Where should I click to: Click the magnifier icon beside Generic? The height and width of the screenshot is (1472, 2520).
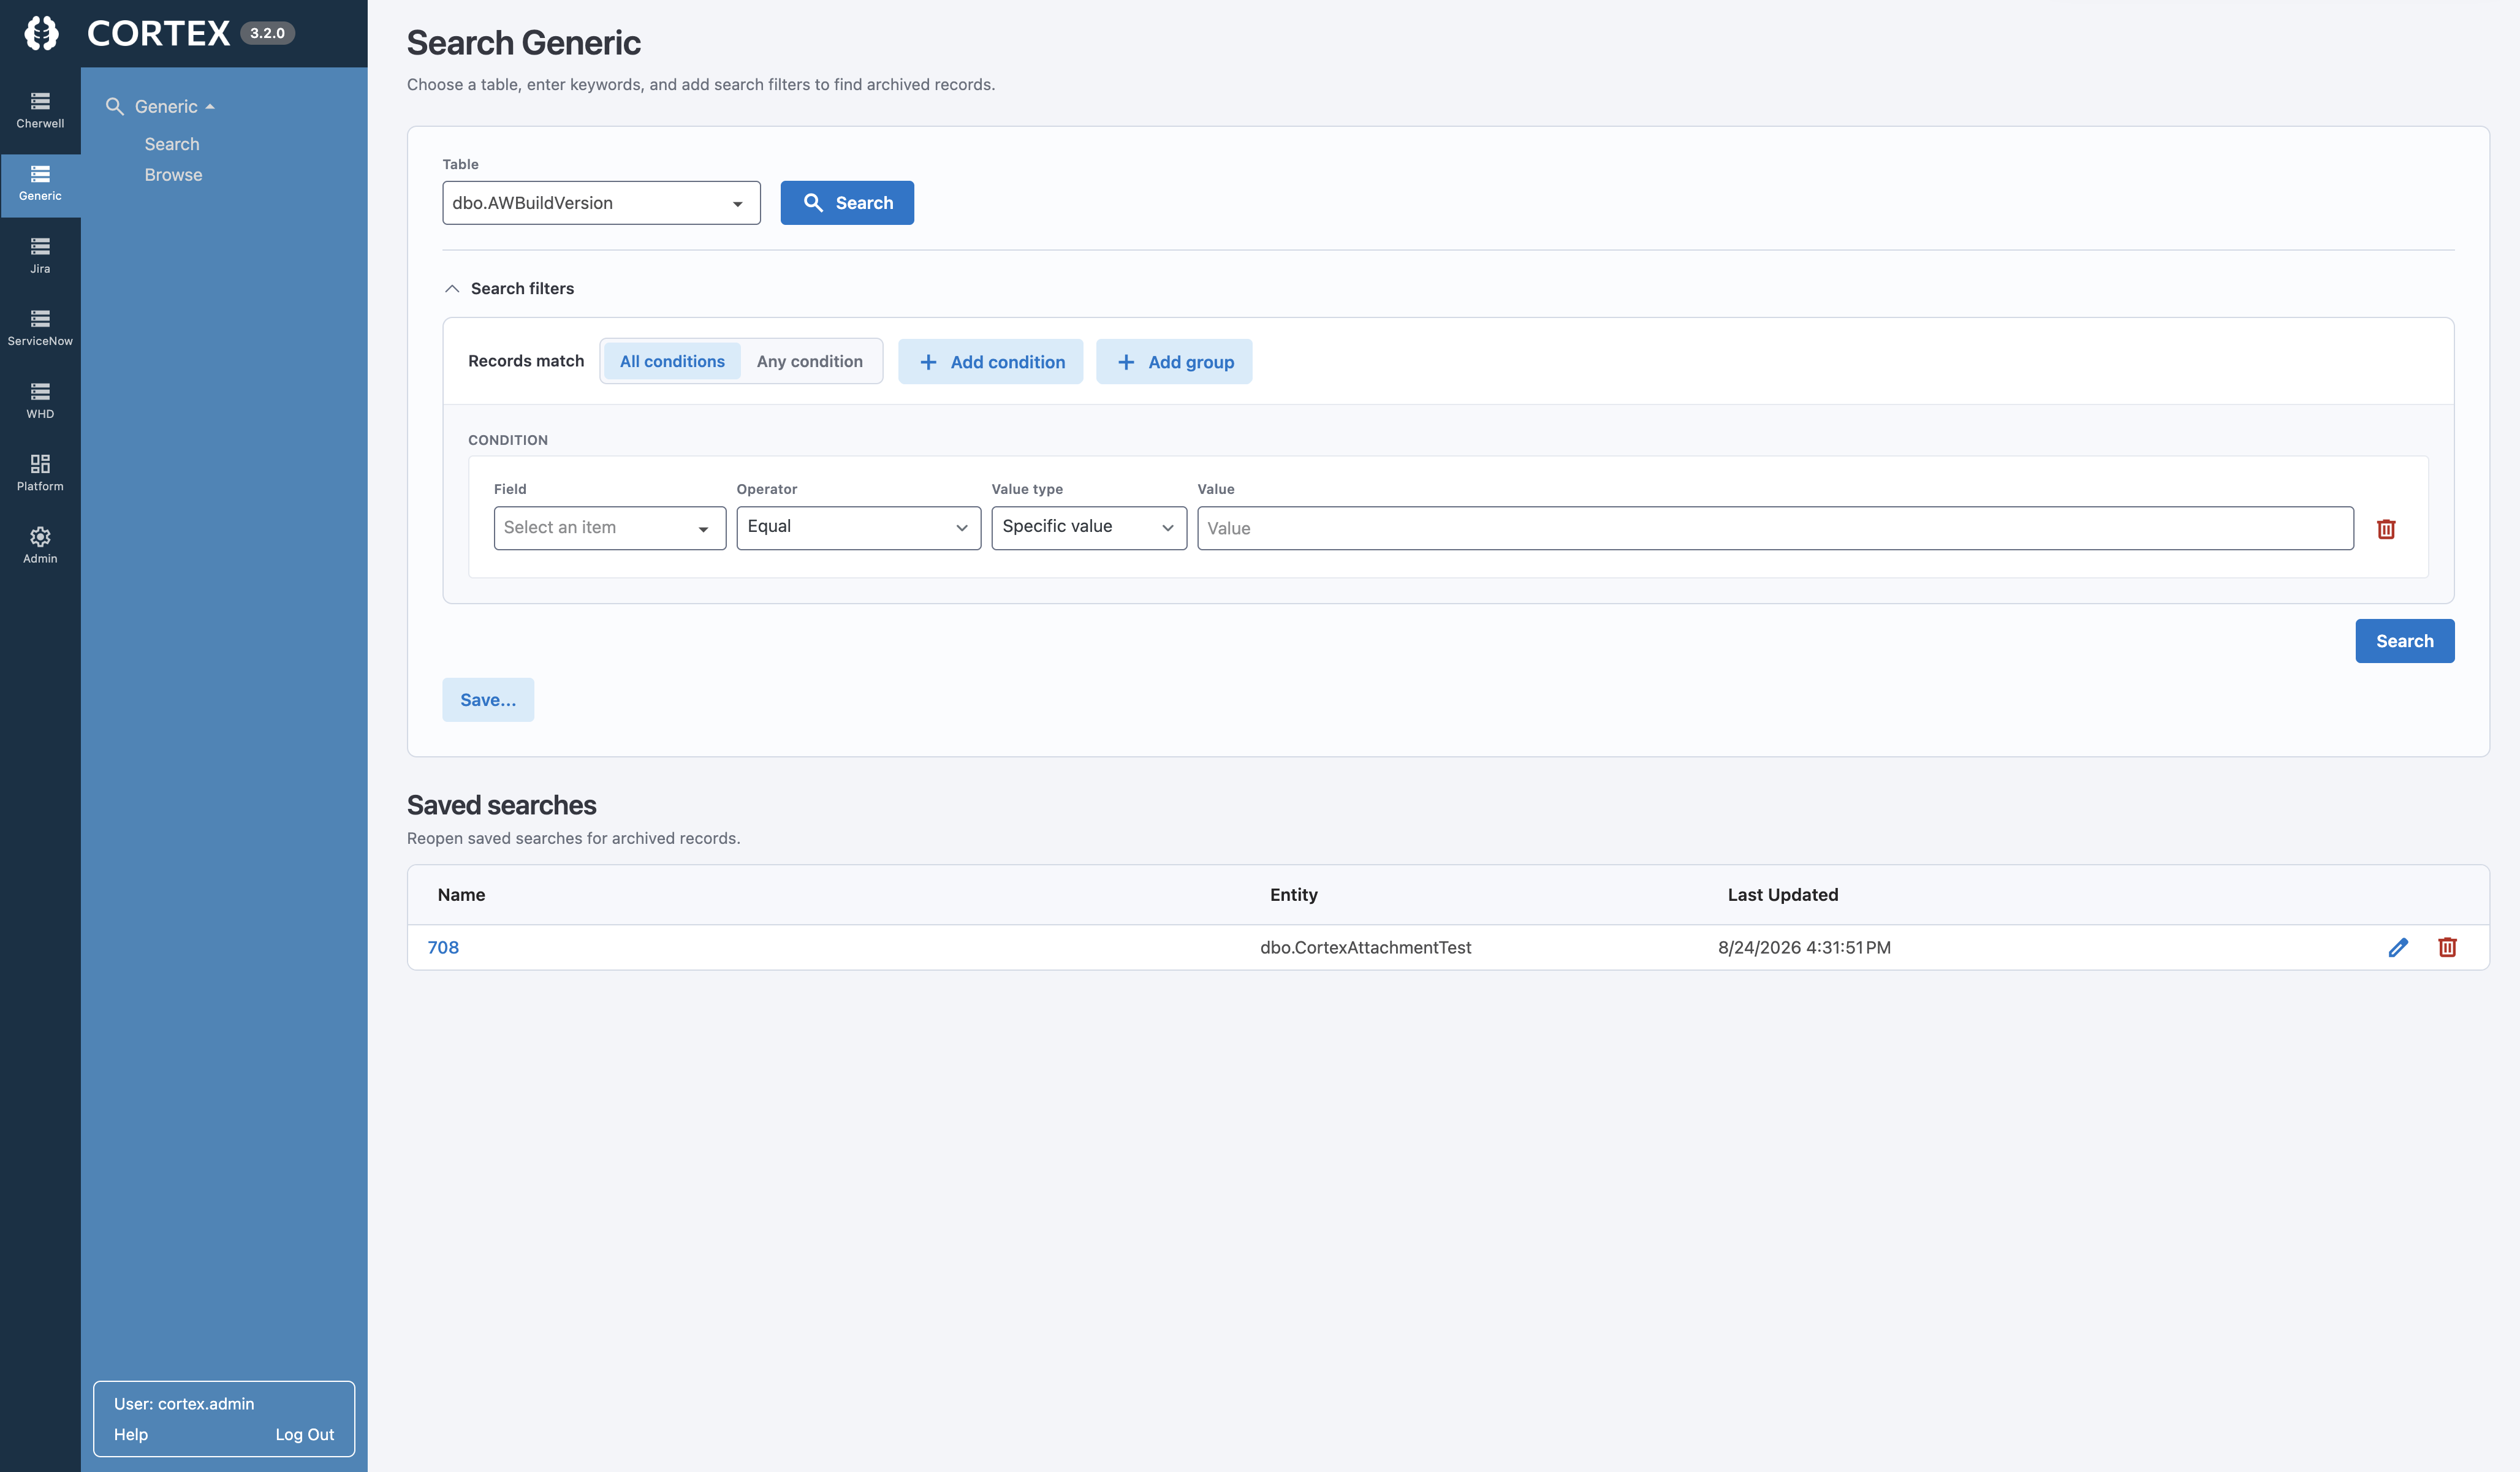115,106
